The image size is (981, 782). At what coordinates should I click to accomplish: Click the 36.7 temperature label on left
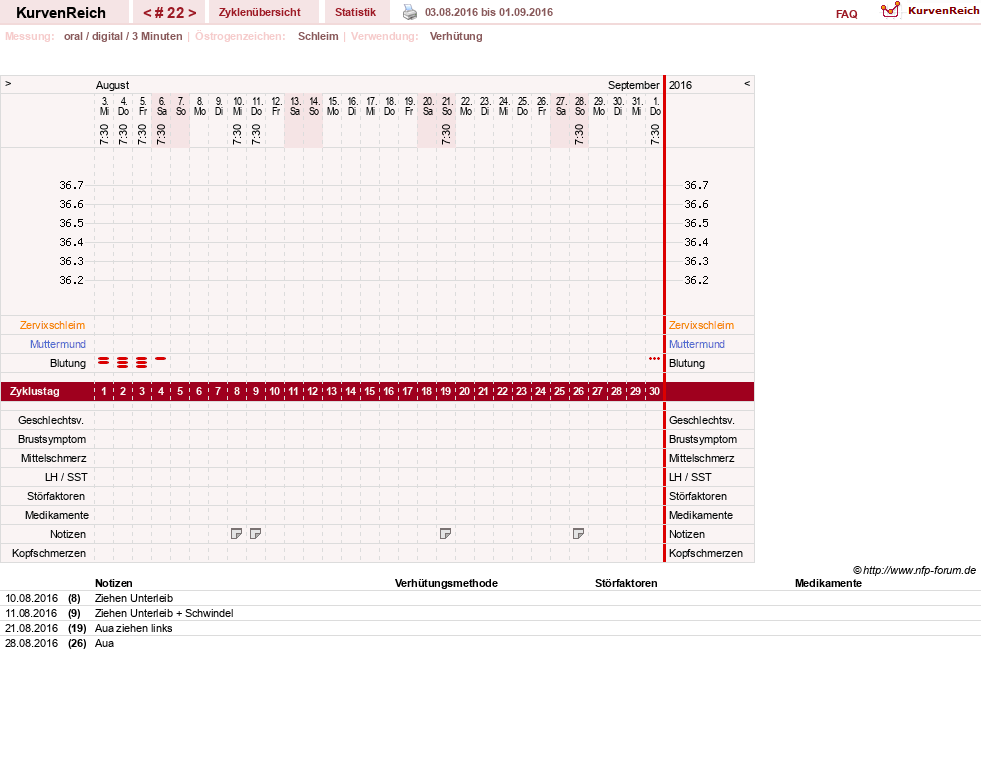click(x=71, y=185)
